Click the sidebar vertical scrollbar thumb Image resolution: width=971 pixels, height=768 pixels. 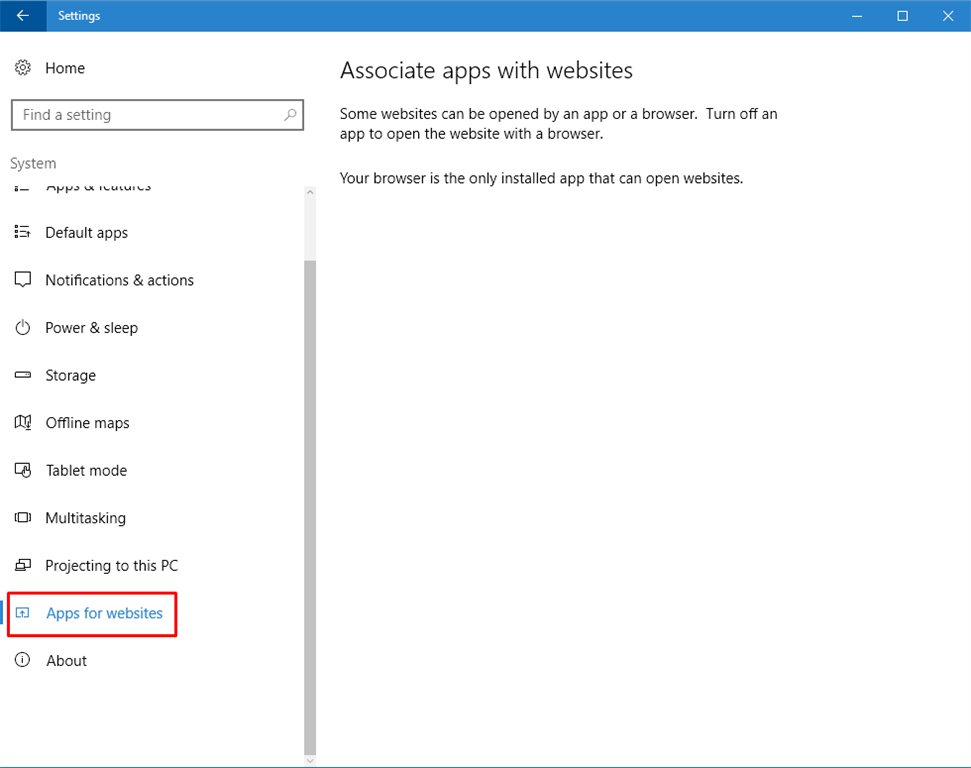[x=310, y=500]
